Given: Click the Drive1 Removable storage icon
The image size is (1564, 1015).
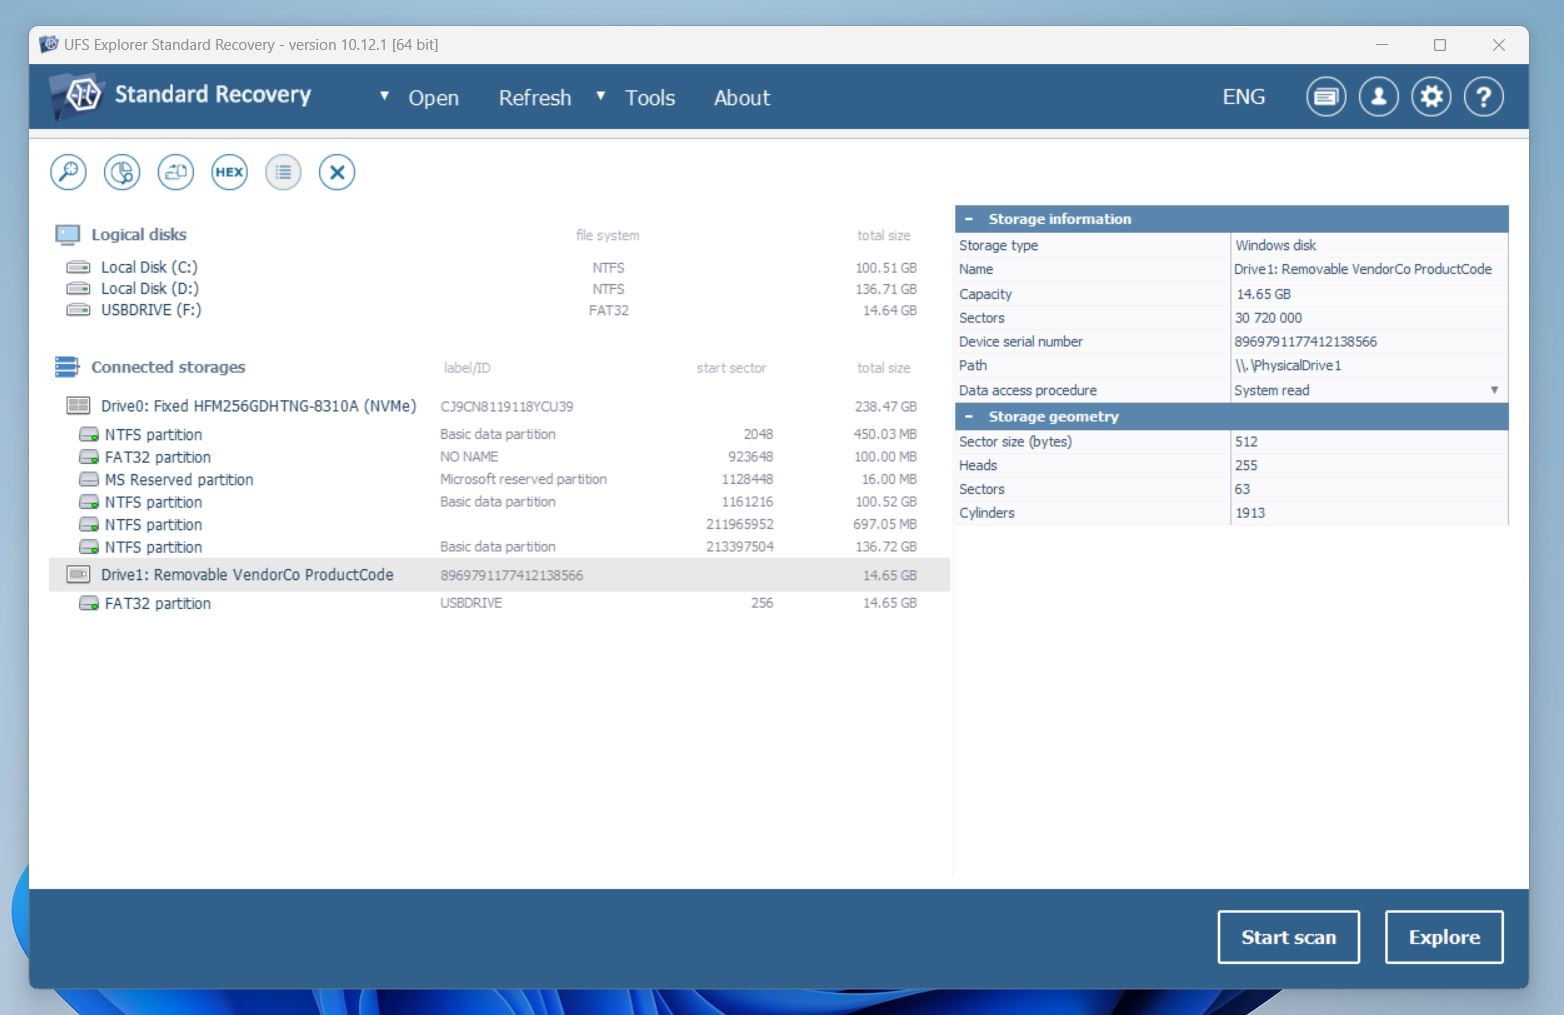Looking at the screenshot, I should point(78,575).
